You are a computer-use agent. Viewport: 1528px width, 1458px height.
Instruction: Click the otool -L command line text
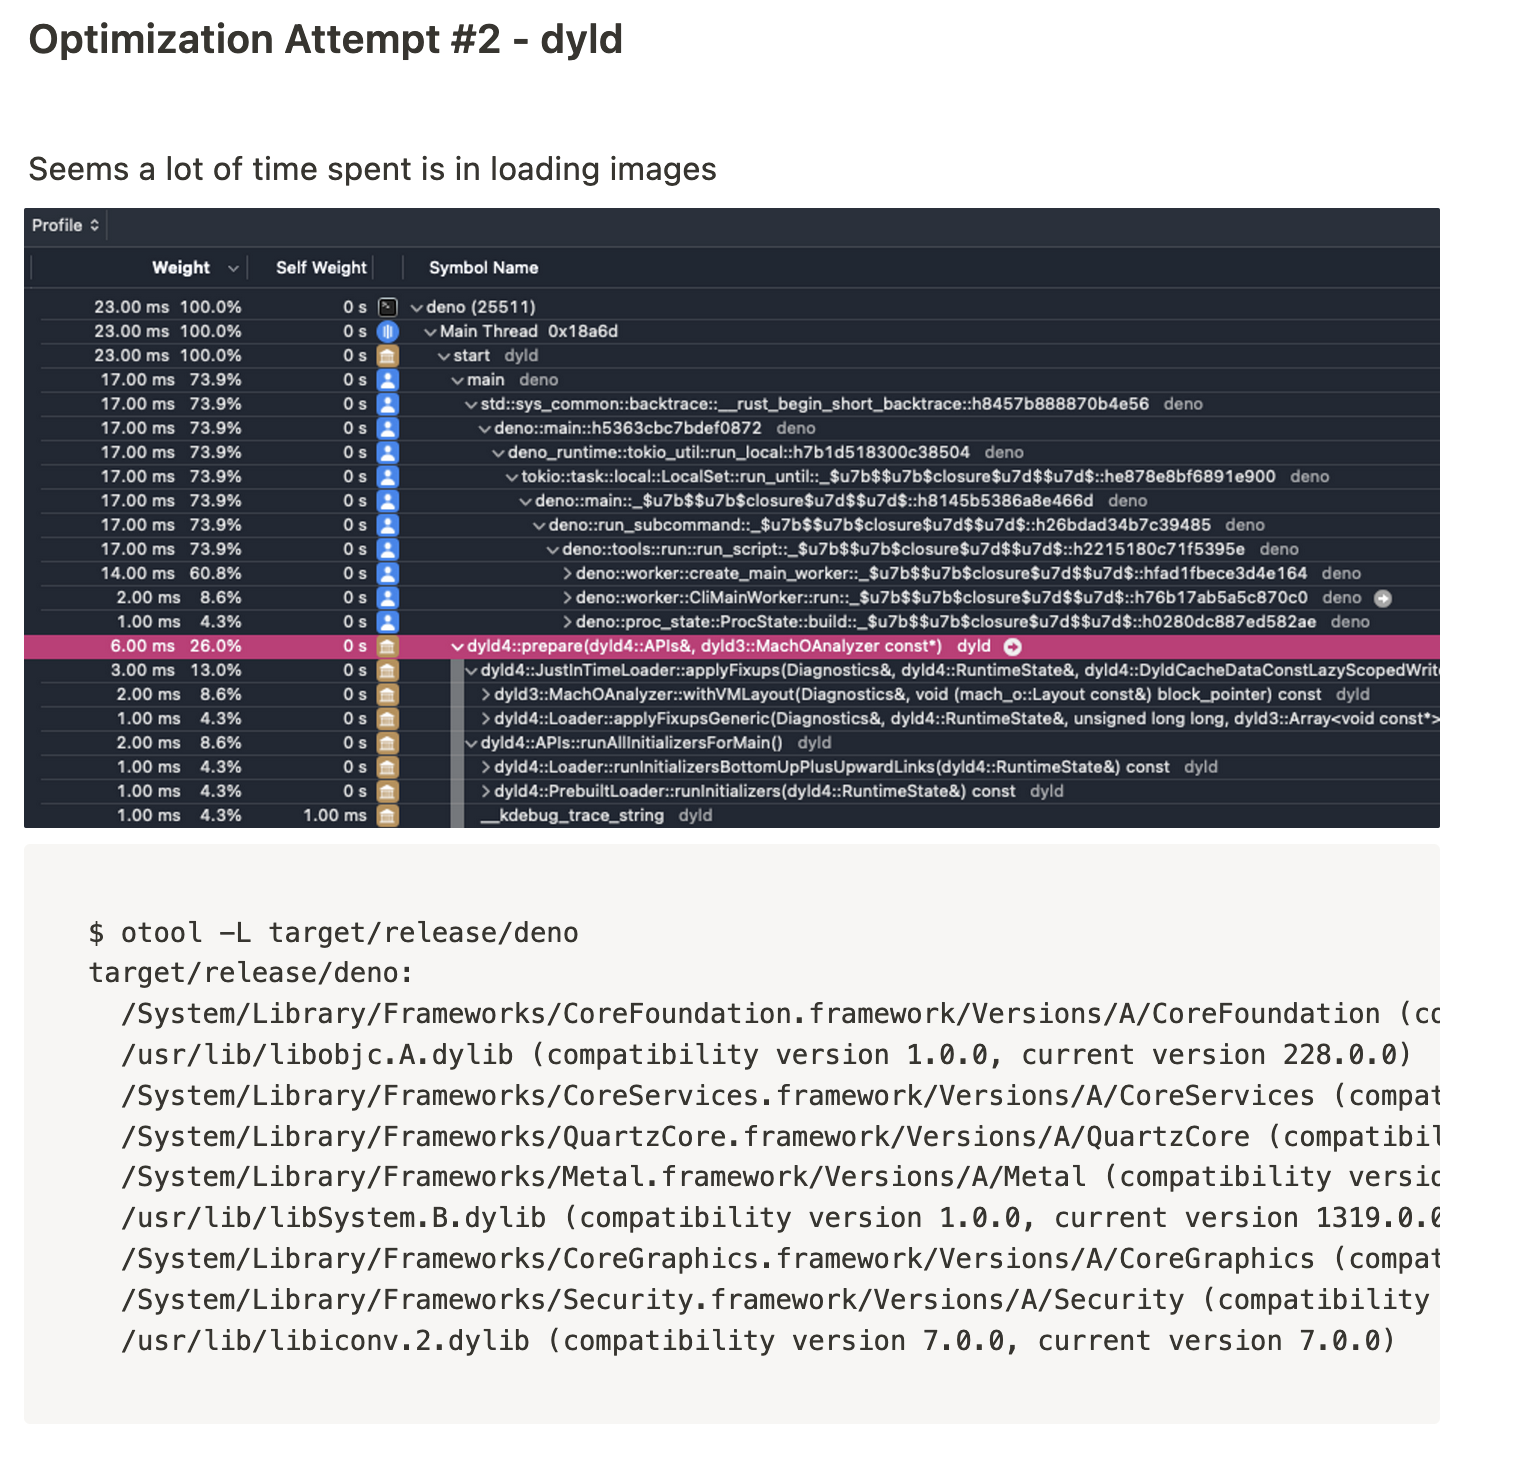click(333, 933)
